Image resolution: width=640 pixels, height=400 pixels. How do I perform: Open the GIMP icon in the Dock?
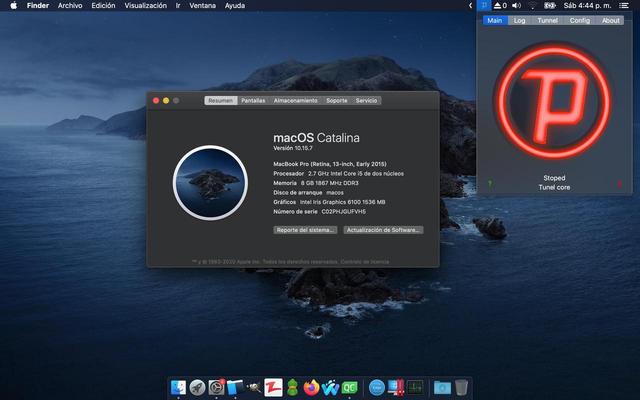254,387
